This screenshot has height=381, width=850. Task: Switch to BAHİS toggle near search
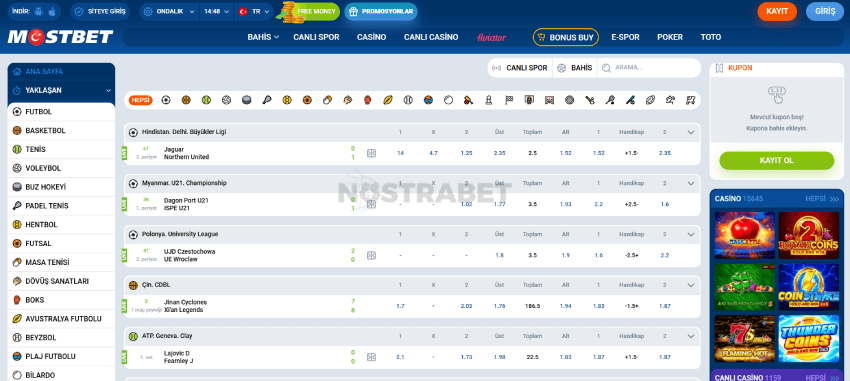click(x=575, y=68)
